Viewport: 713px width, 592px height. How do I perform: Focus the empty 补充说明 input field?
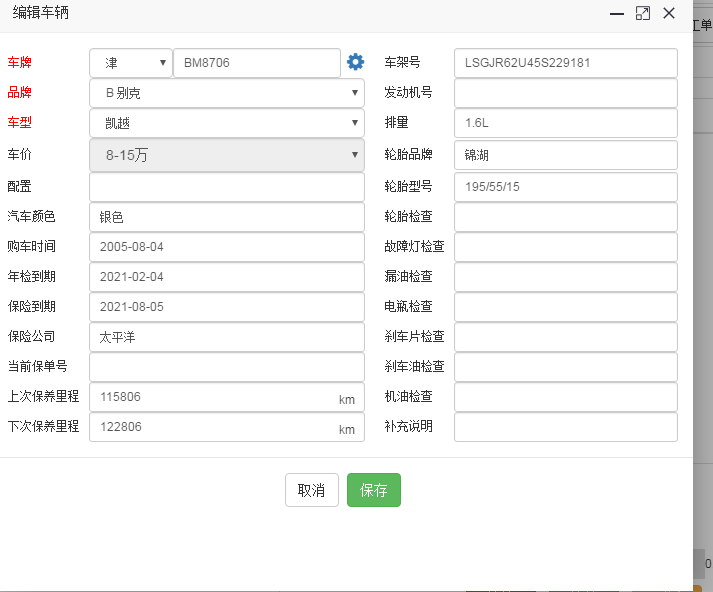[x=565, y=427]
